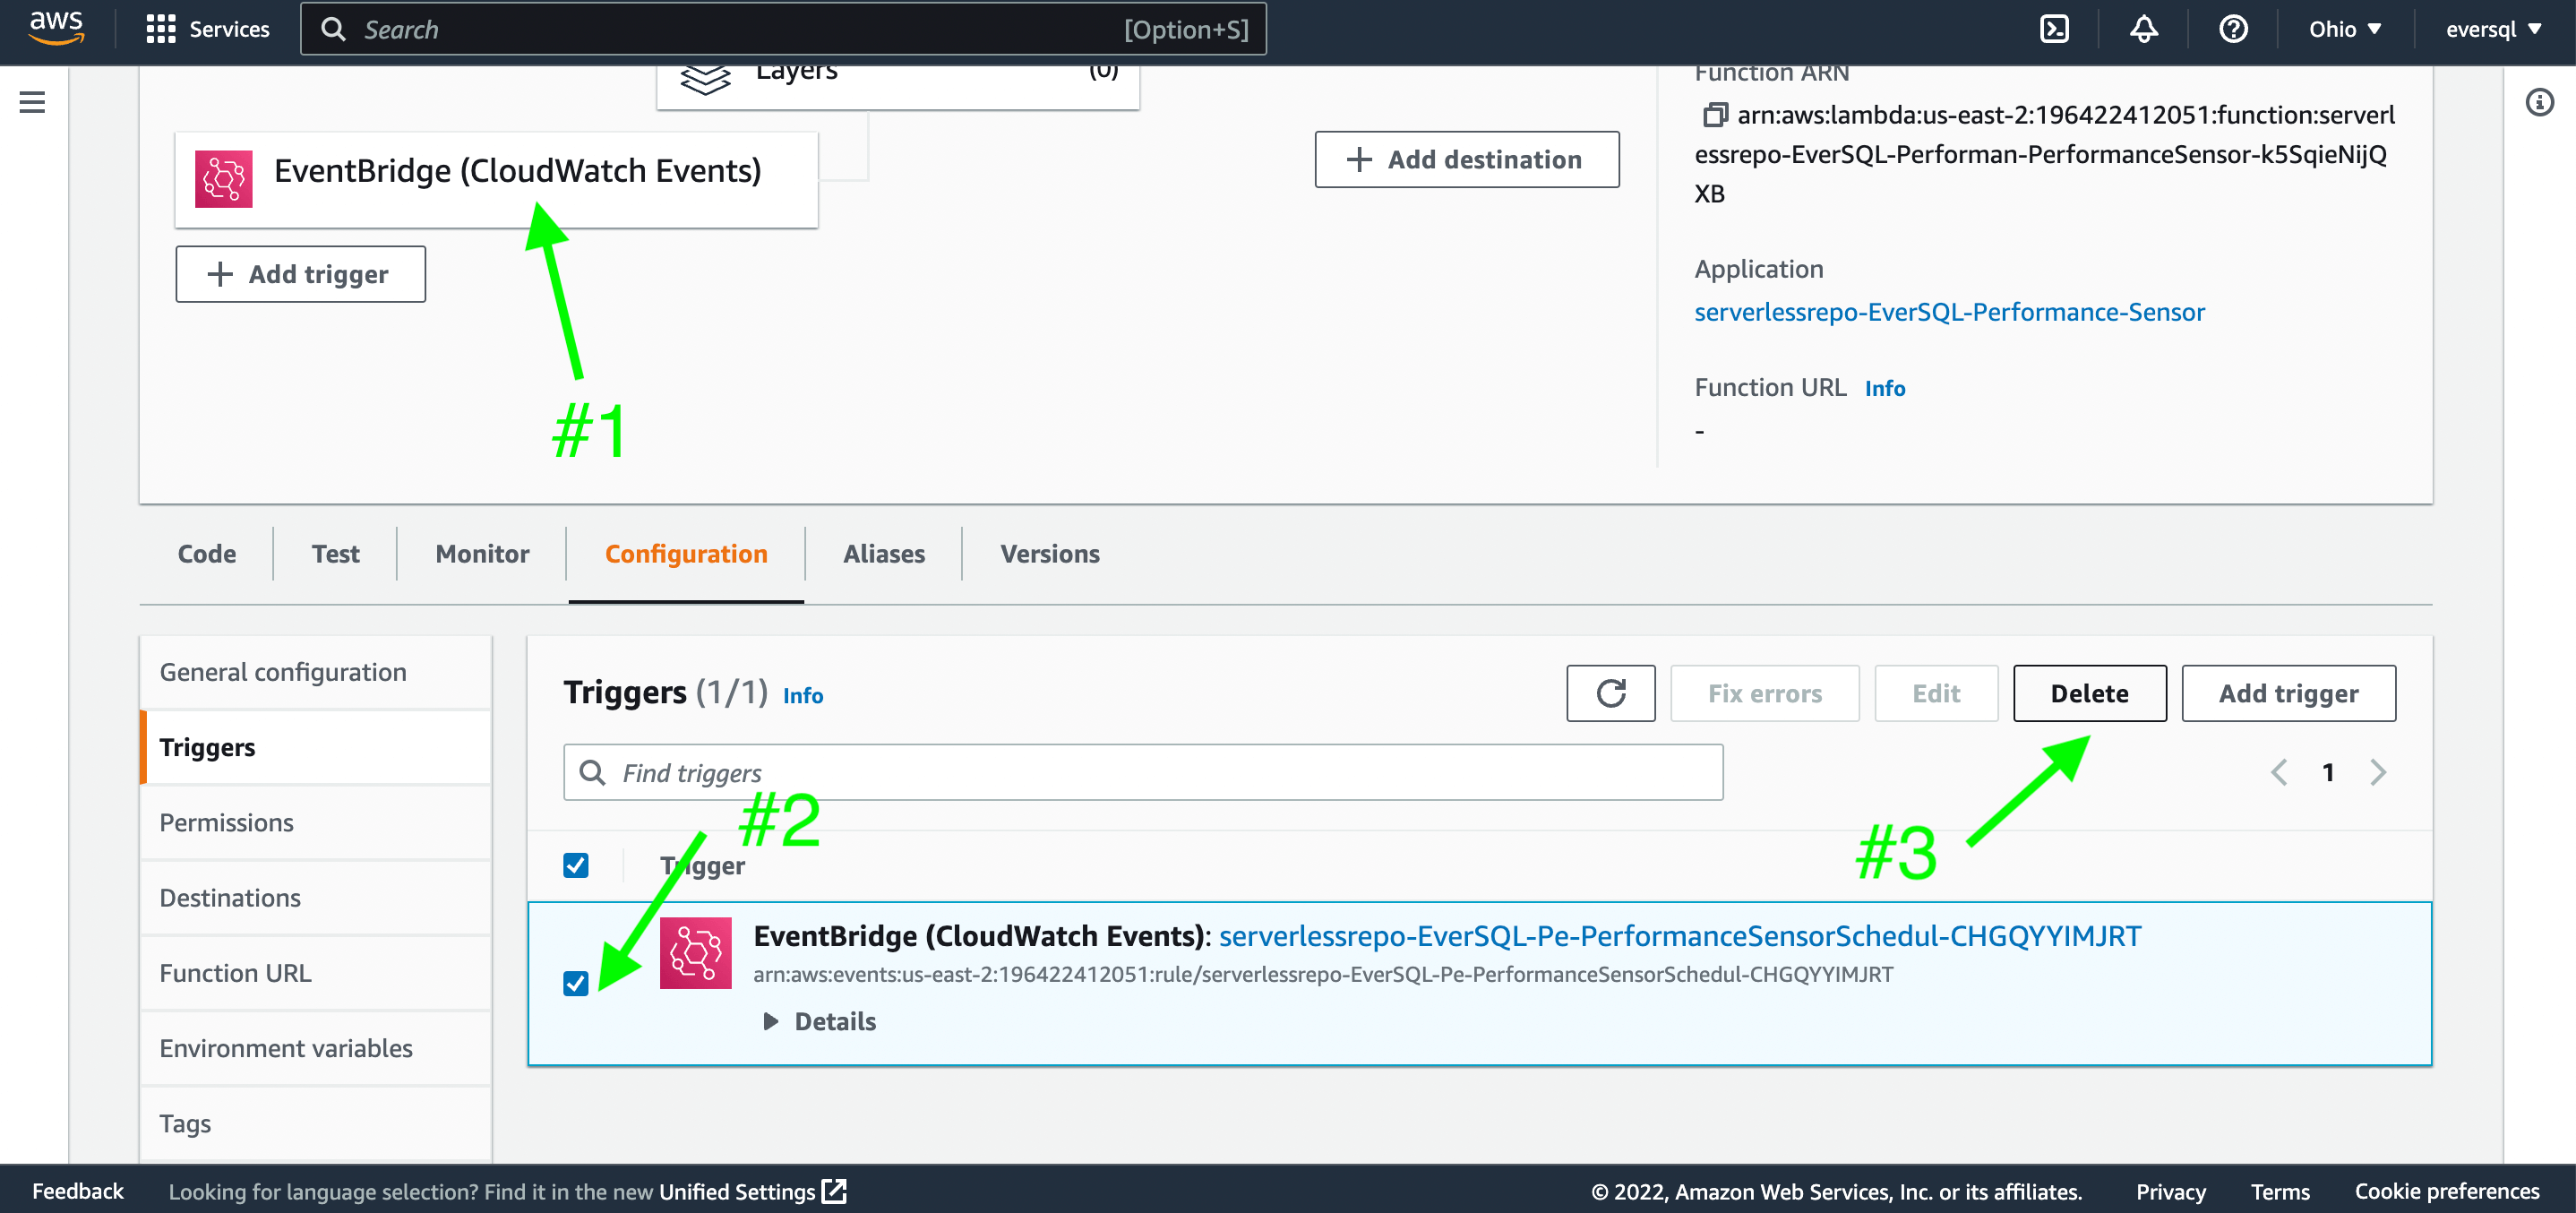Image resolution: width=2576 pixels, height=1213 pixels.
Task: Focus the top AWS Search field
Action: tap(783, 29)
